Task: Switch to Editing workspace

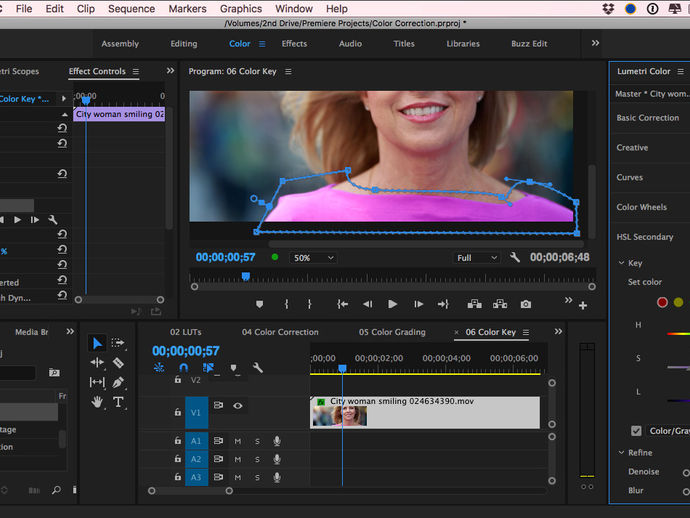Action: click(184, 44)
